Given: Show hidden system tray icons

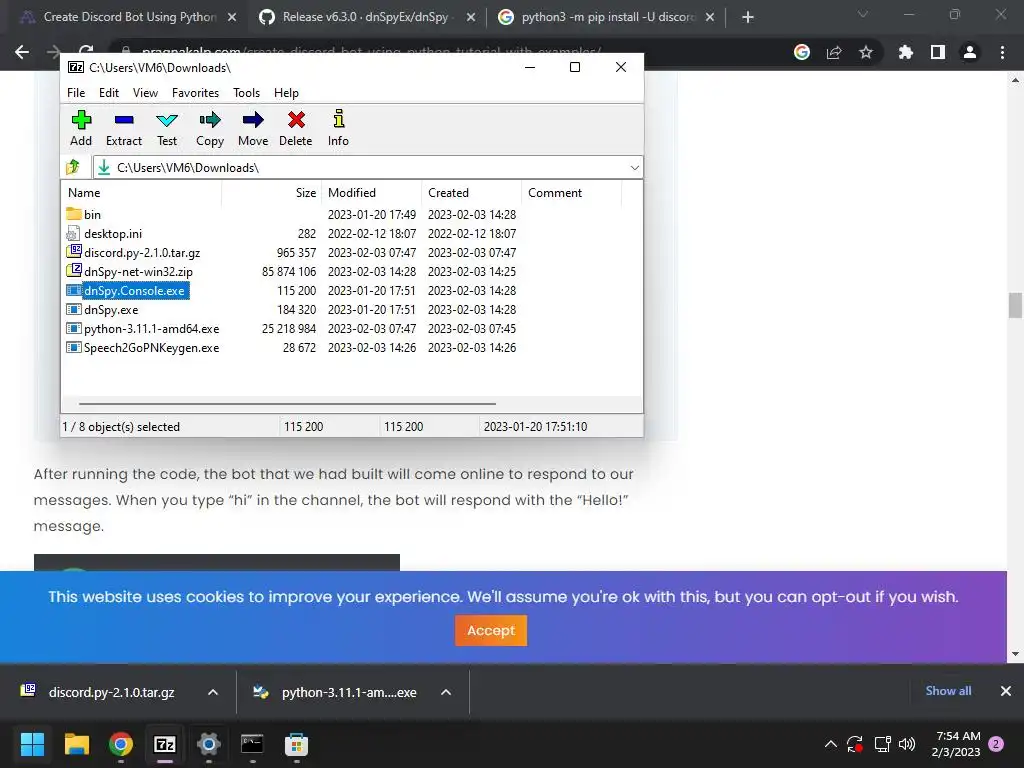Looking at the screenshot, I should [x=831, y=743].
